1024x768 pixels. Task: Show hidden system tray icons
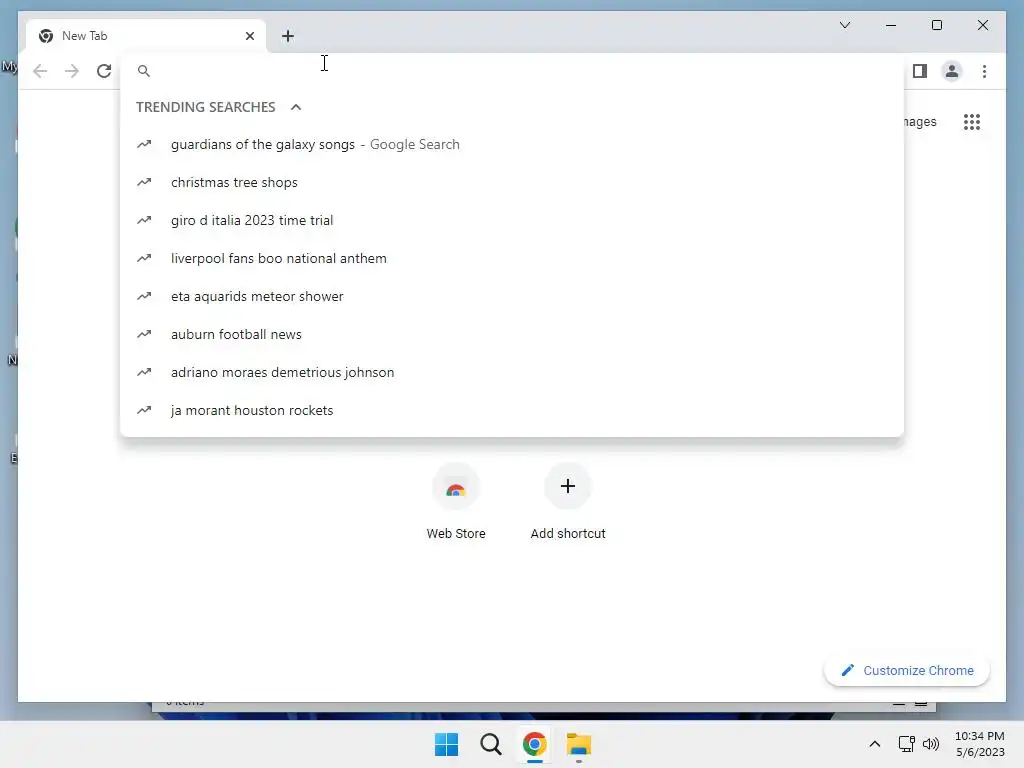tap(874, 744)
